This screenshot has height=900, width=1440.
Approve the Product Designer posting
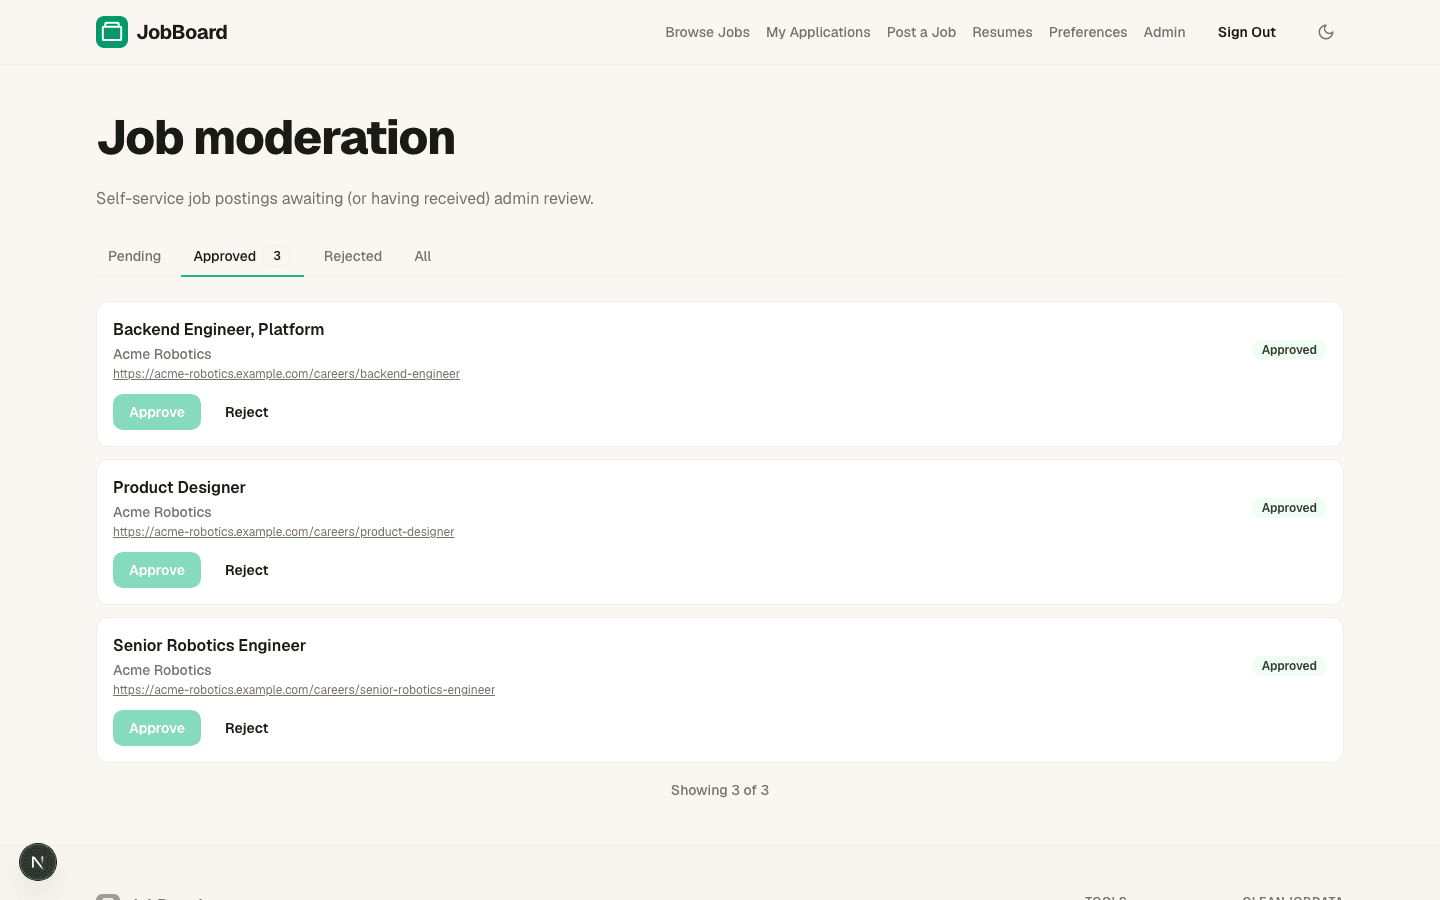(x=157, y=570)
